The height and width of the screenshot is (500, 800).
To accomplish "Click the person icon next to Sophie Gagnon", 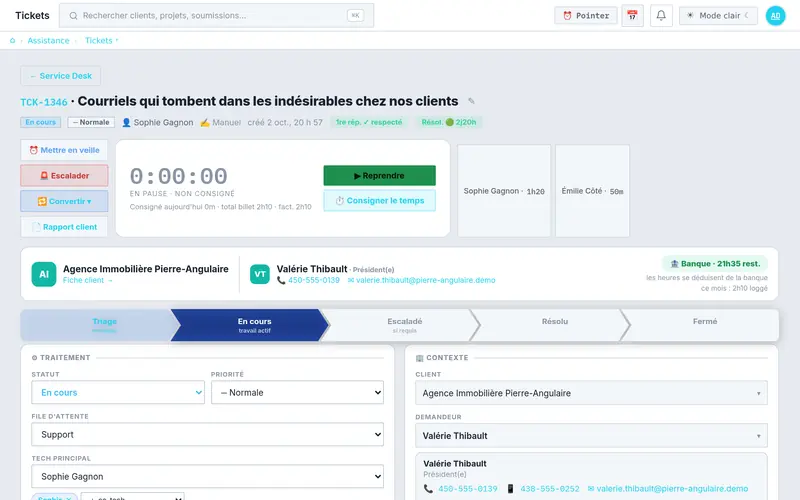I will click(126, 122).
